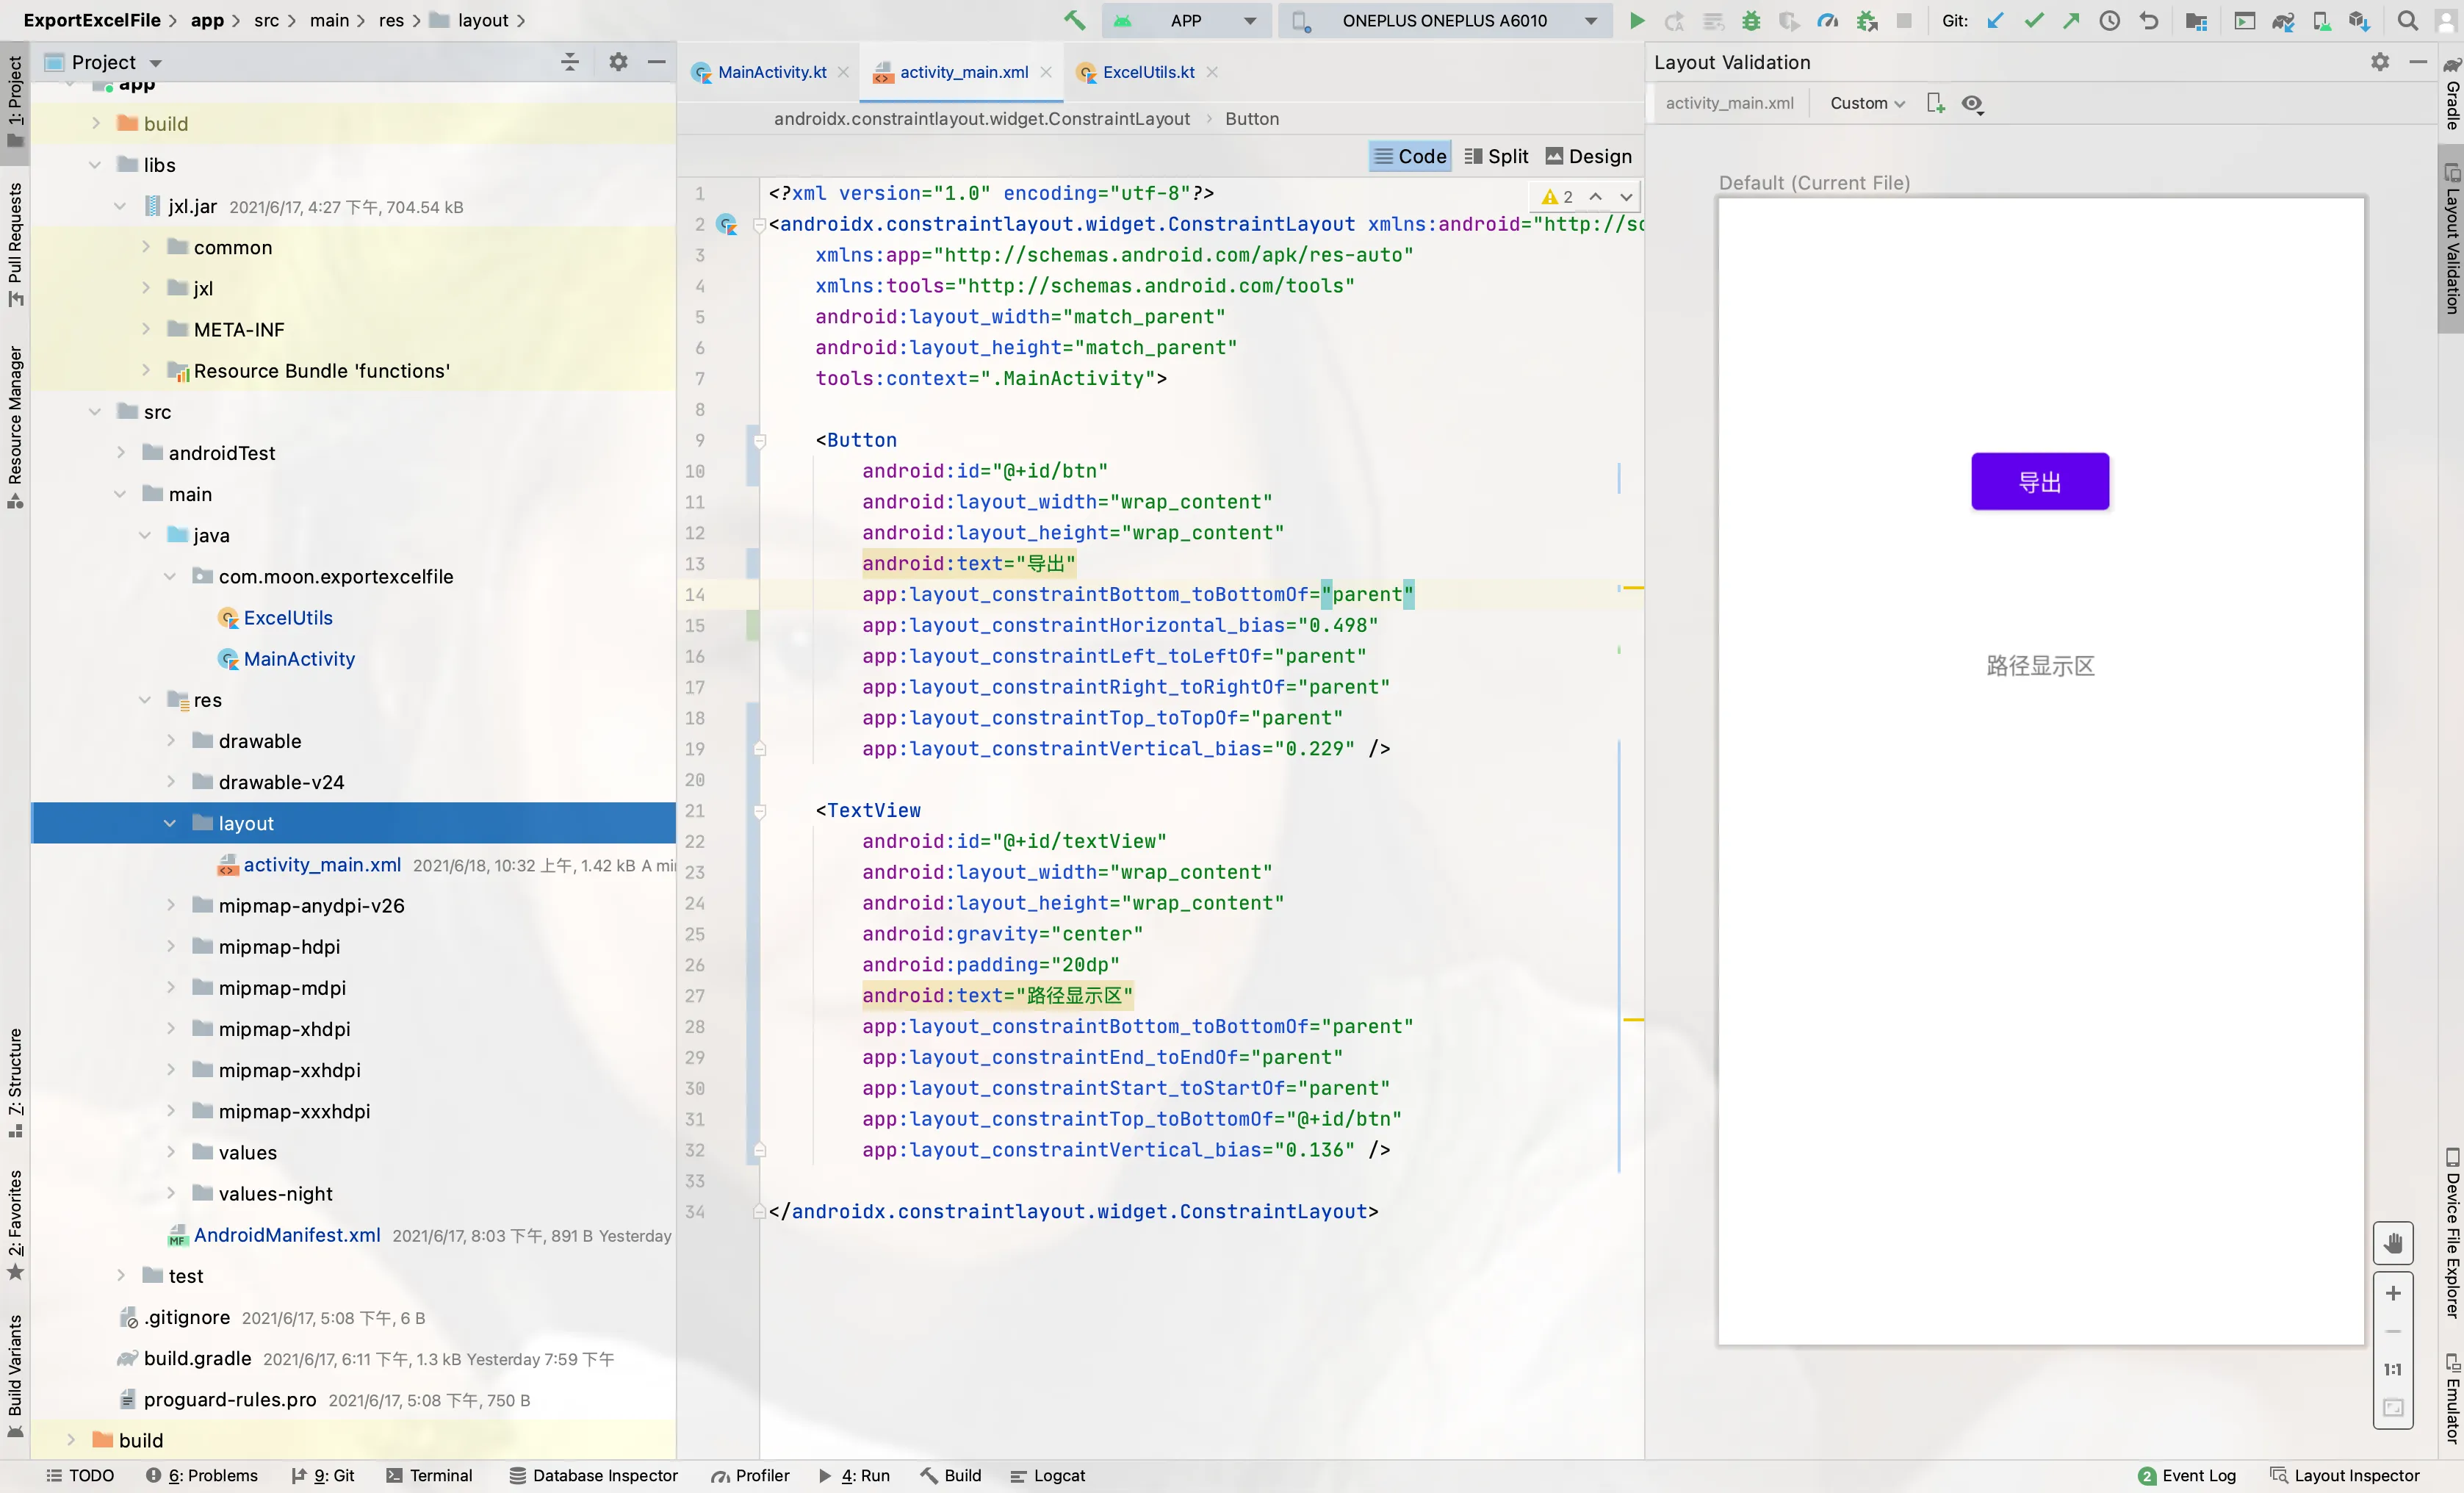Toggle the Layout Validation view options eye
The width and height of the screenshot is (2464, 1493).
tap(1973, 103)
